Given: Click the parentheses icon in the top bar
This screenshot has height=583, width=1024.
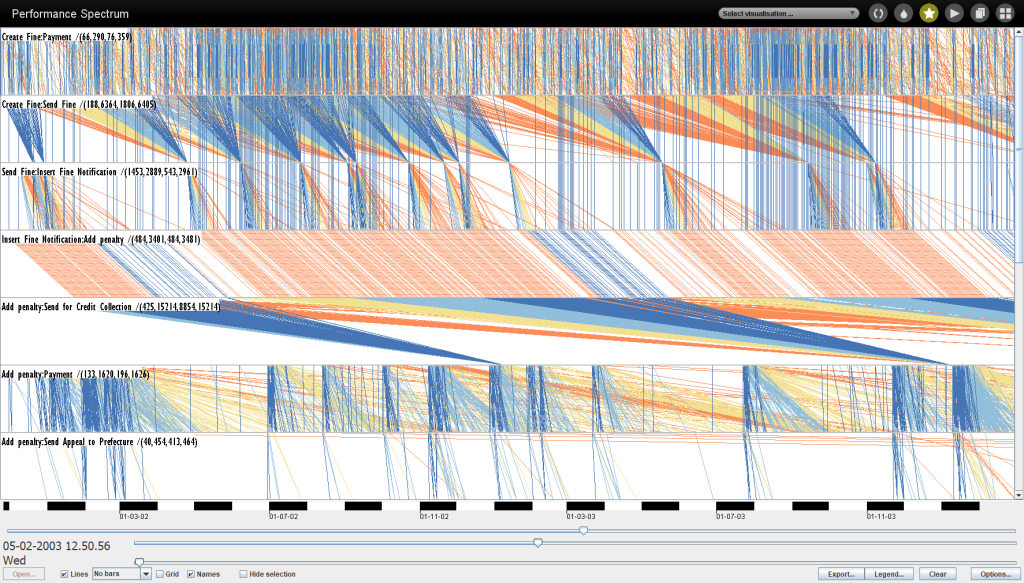Looking at the screenshot, I should pyautogui.click(x=878, y=13).
